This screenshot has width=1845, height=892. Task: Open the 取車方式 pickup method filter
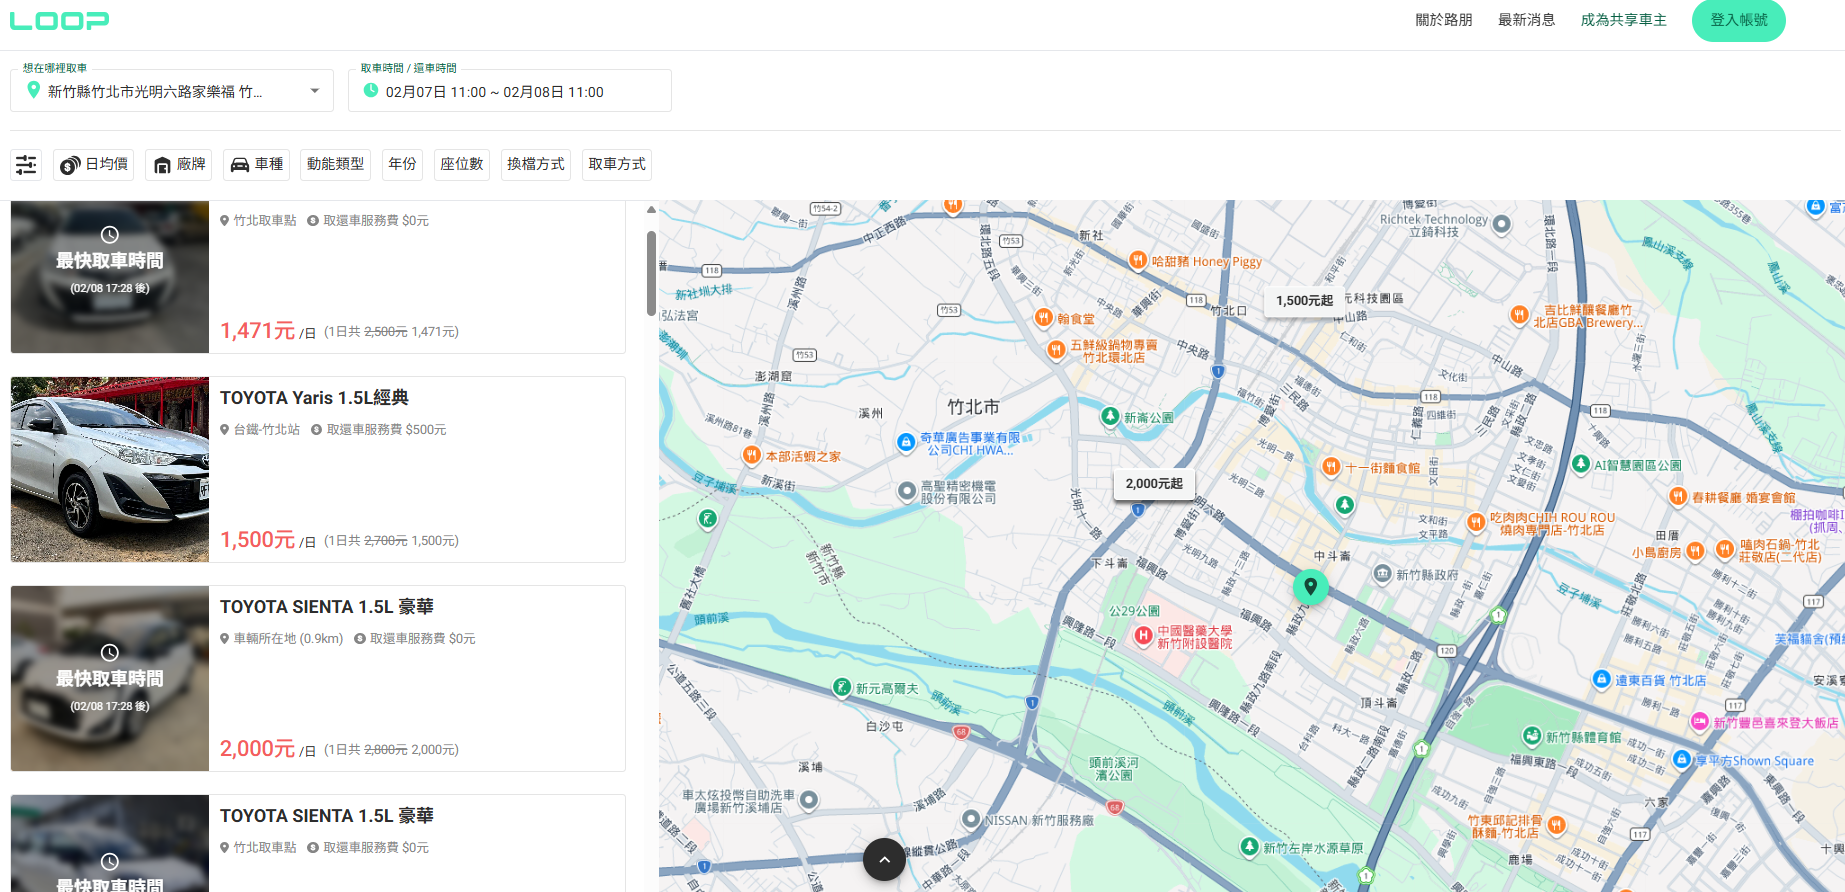[617, 165]
